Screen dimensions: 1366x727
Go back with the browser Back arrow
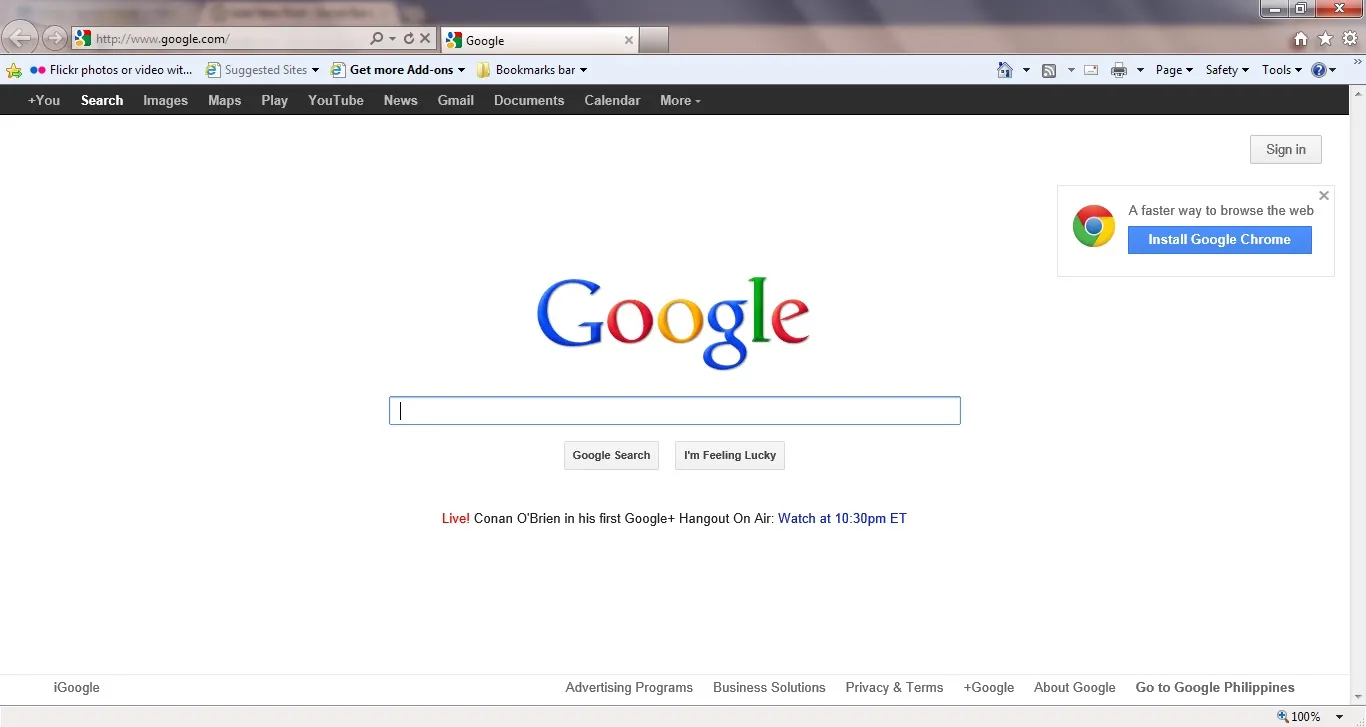(x=20, y=39)
